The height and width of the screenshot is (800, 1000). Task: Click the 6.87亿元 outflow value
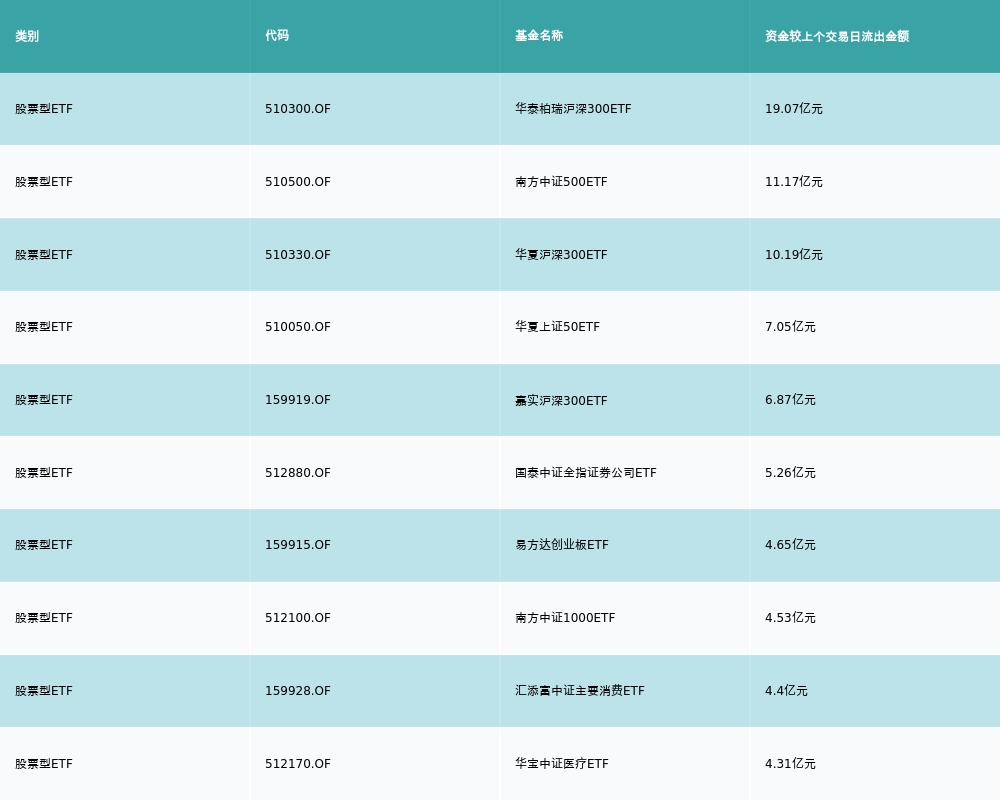tap(790, 400)
